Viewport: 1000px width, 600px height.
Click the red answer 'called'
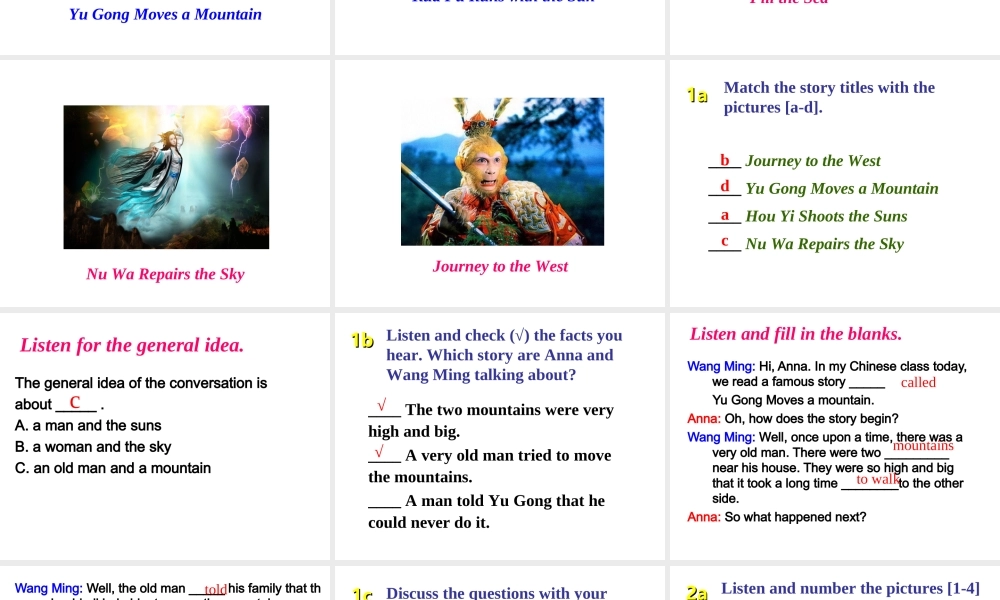coord(918,383)
